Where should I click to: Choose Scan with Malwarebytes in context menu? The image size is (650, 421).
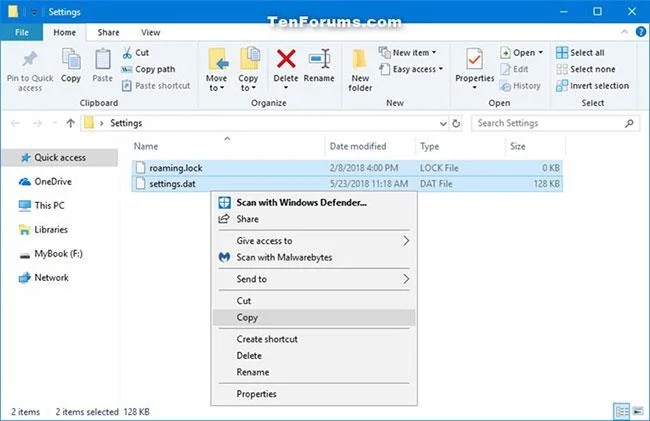(x=313, y=257)
